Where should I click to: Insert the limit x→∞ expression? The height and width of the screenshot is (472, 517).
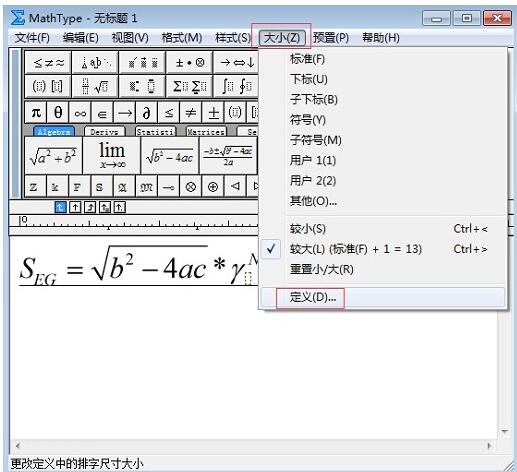[112, 155]
